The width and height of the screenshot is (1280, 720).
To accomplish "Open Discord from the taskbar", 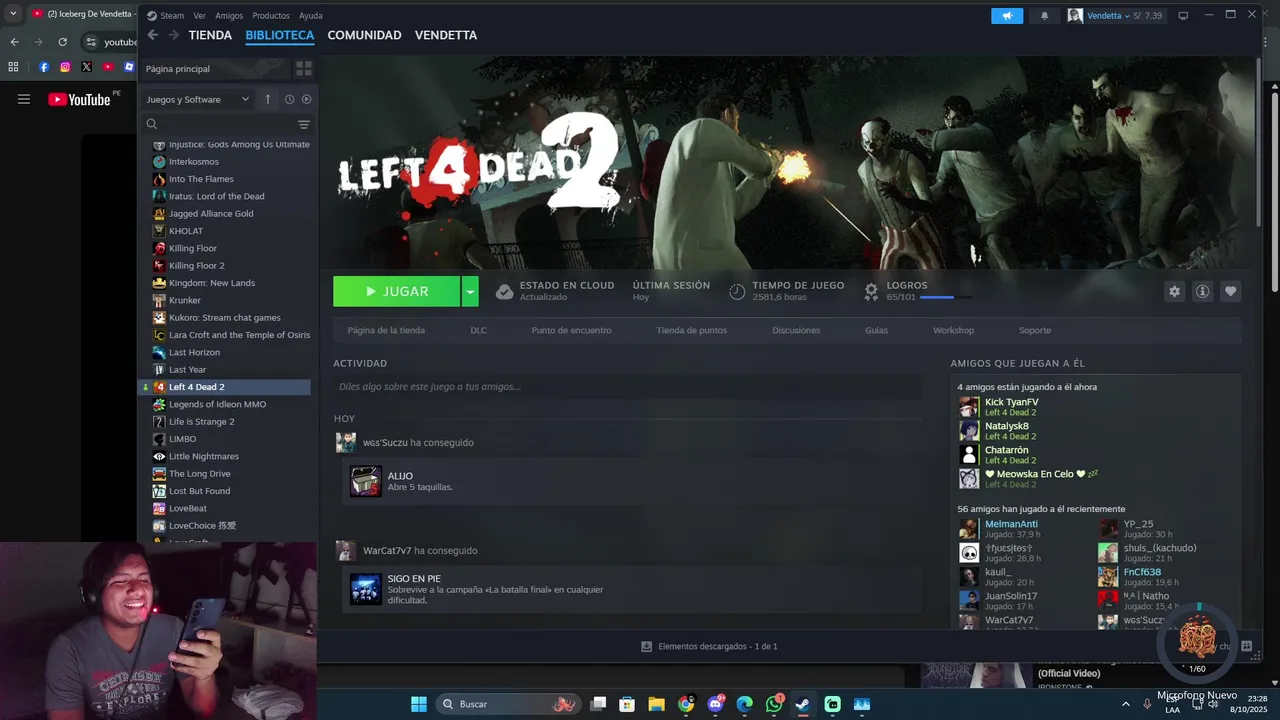I will [x=716, y=704].
